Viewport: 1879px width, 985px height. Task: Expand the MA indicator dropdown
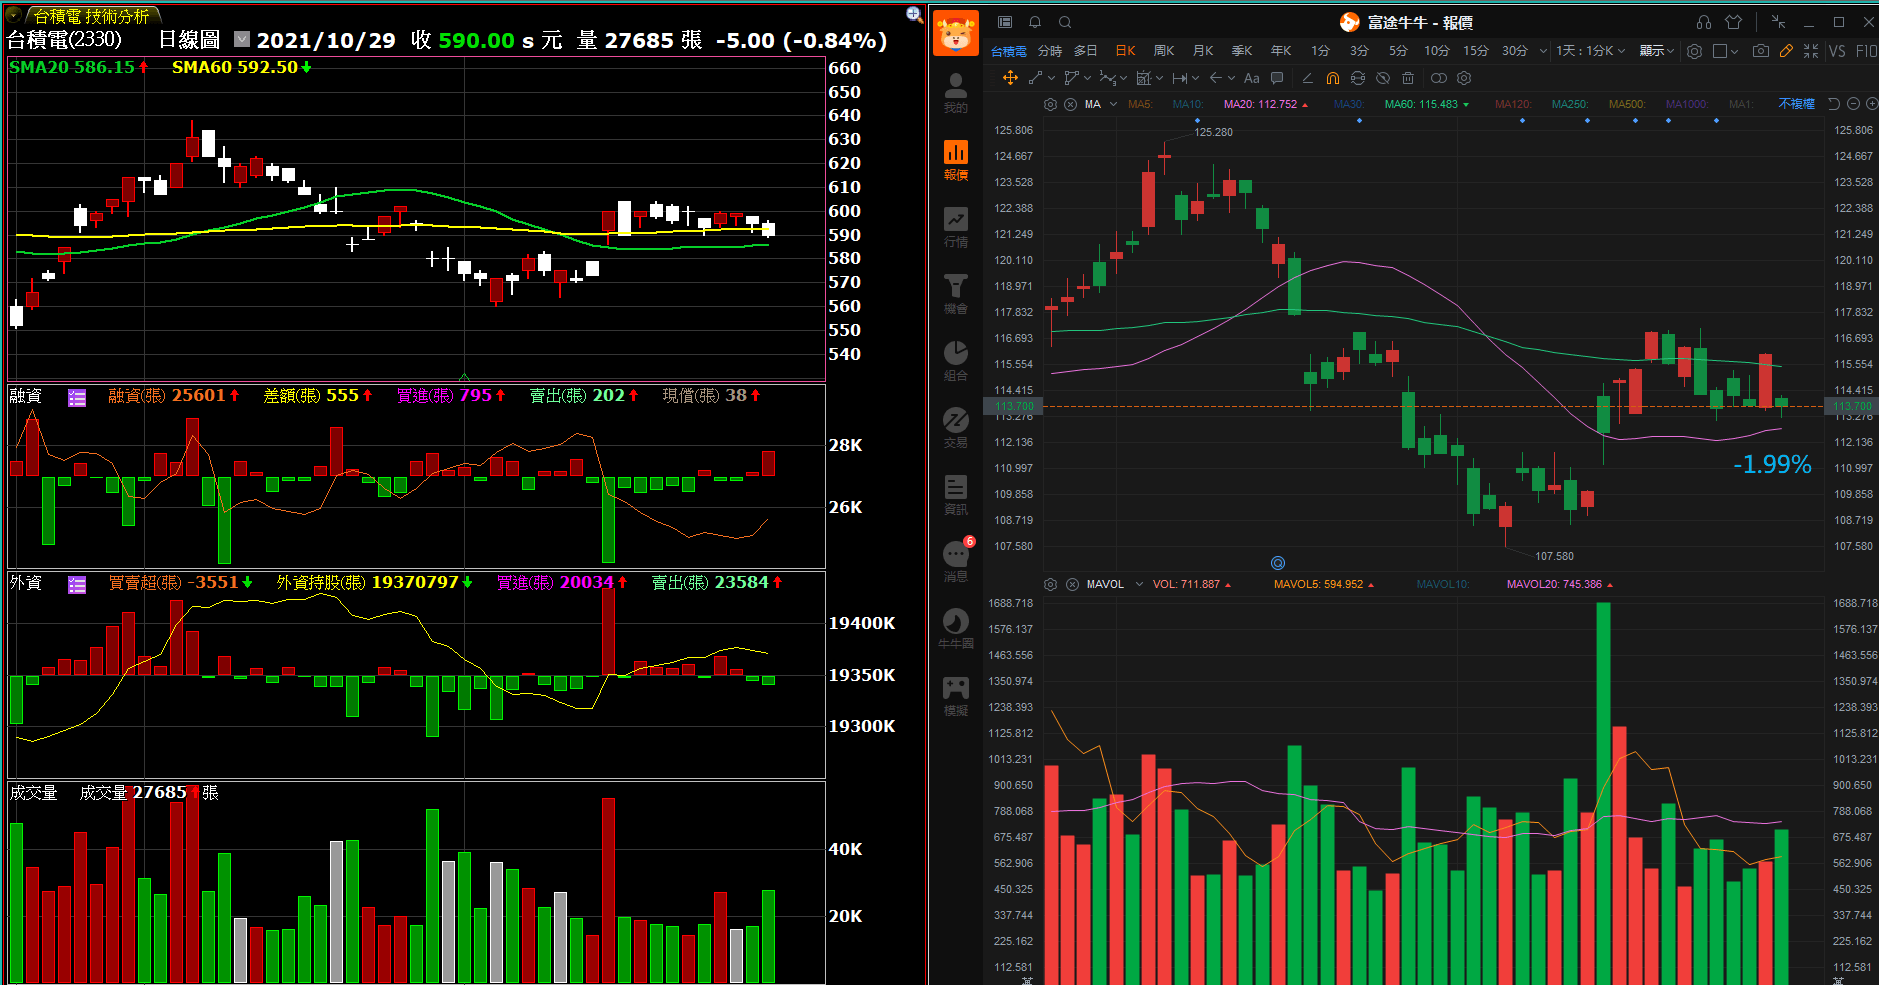click(x=1113, y=104)
